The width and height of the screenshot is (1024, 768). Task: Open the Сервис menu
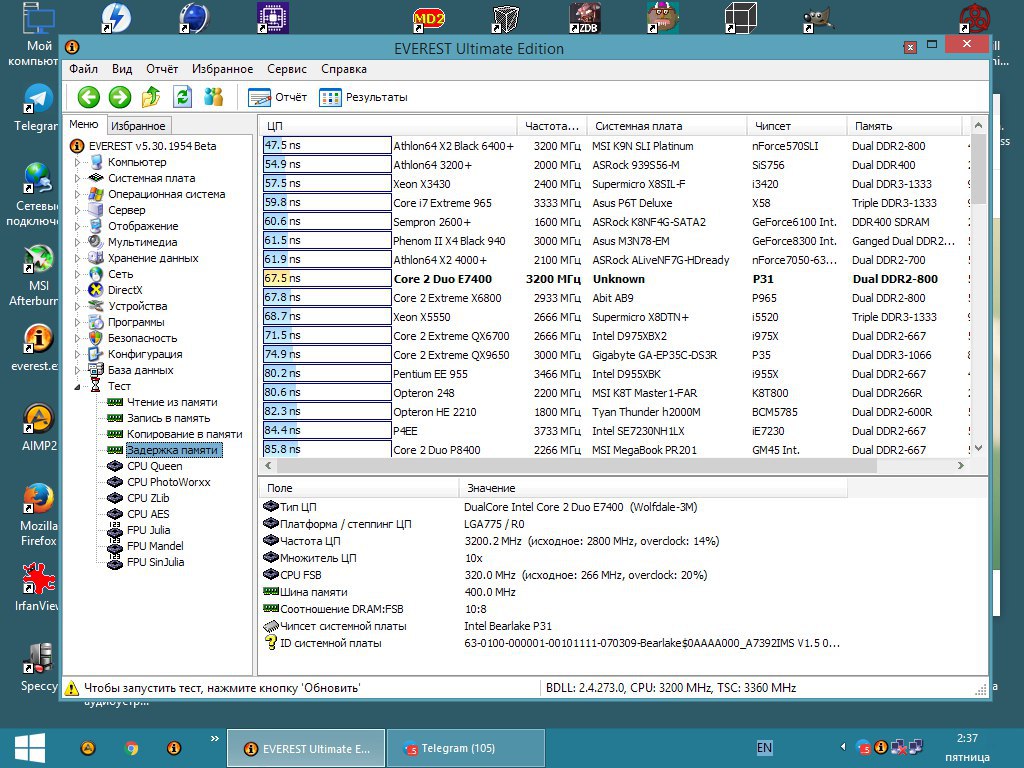click(287, 69)
